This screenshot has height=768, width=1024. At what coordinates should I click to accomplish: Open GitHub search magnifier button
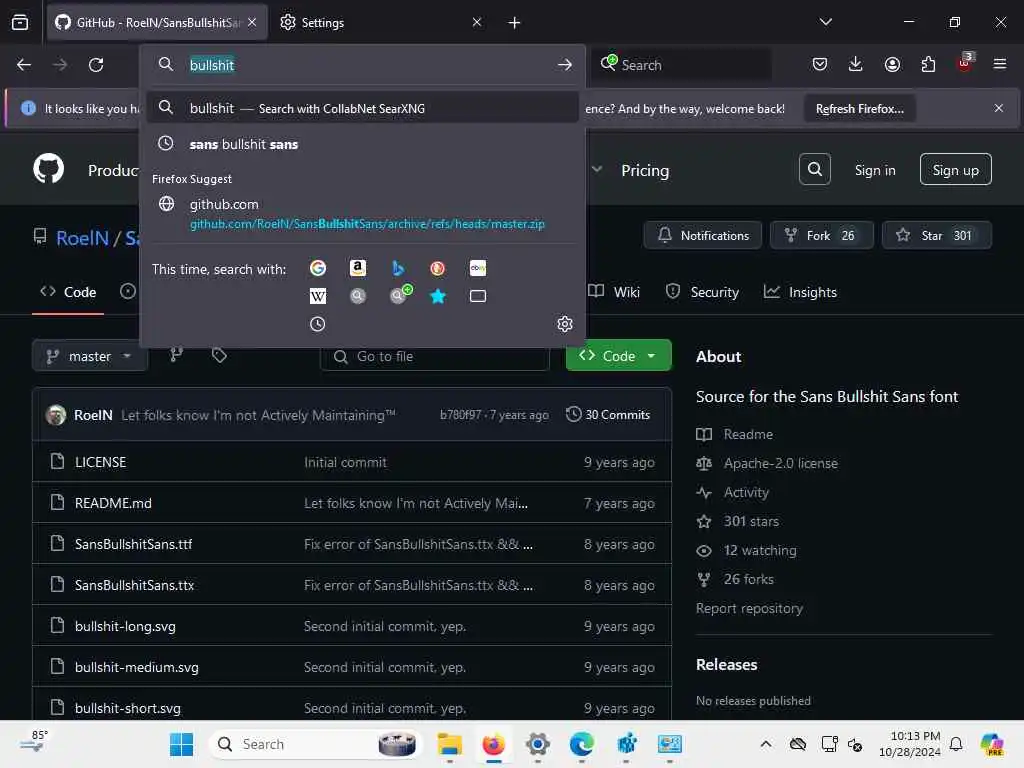(x=815, y=169)
